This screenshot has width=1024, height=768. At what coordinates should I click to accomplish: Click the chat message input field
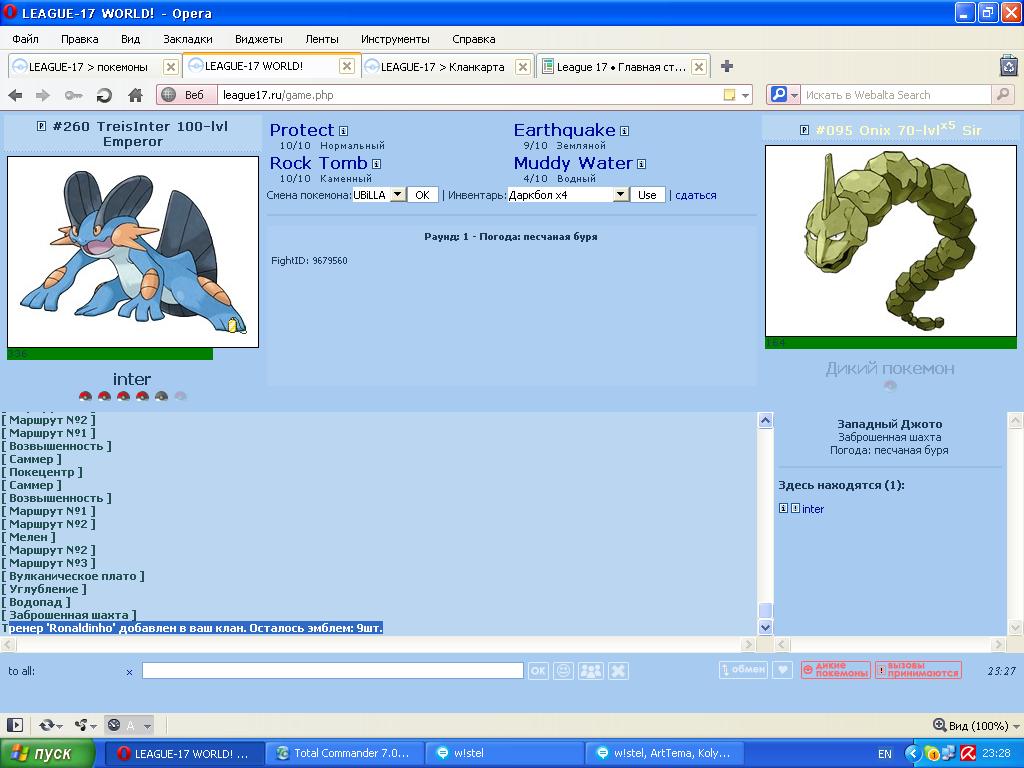(x=332, y=671)
